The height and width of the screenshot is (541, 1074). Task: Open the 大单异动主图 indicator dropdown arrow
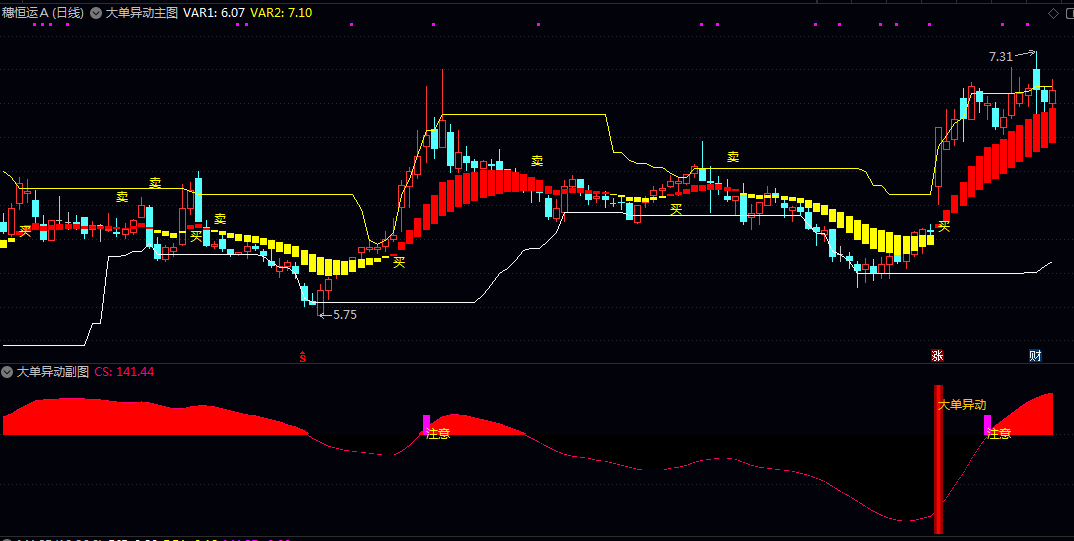pyautogui.click(x=96, y=12)
